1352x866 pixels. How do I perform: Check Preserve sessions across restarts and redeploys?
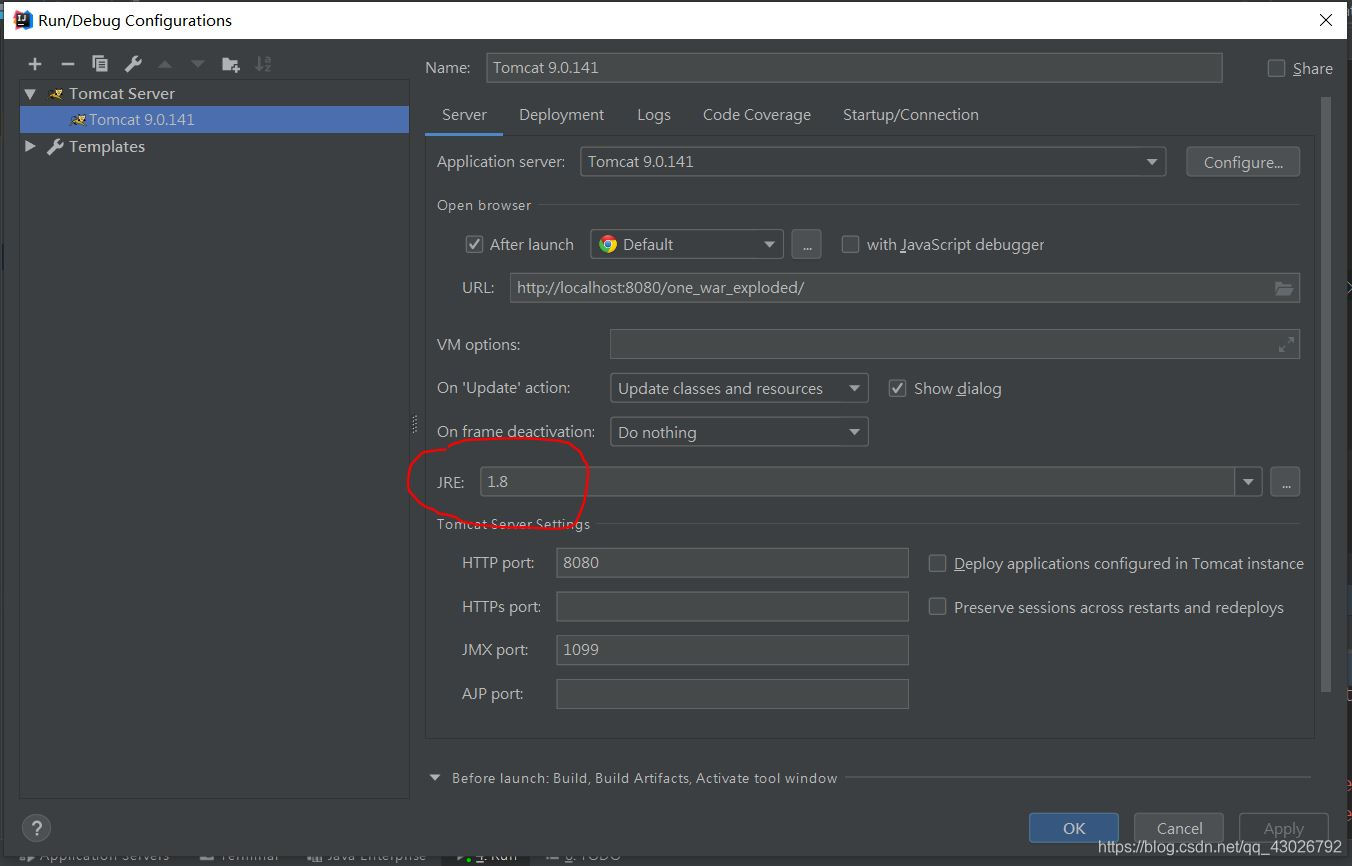(937, 606)
